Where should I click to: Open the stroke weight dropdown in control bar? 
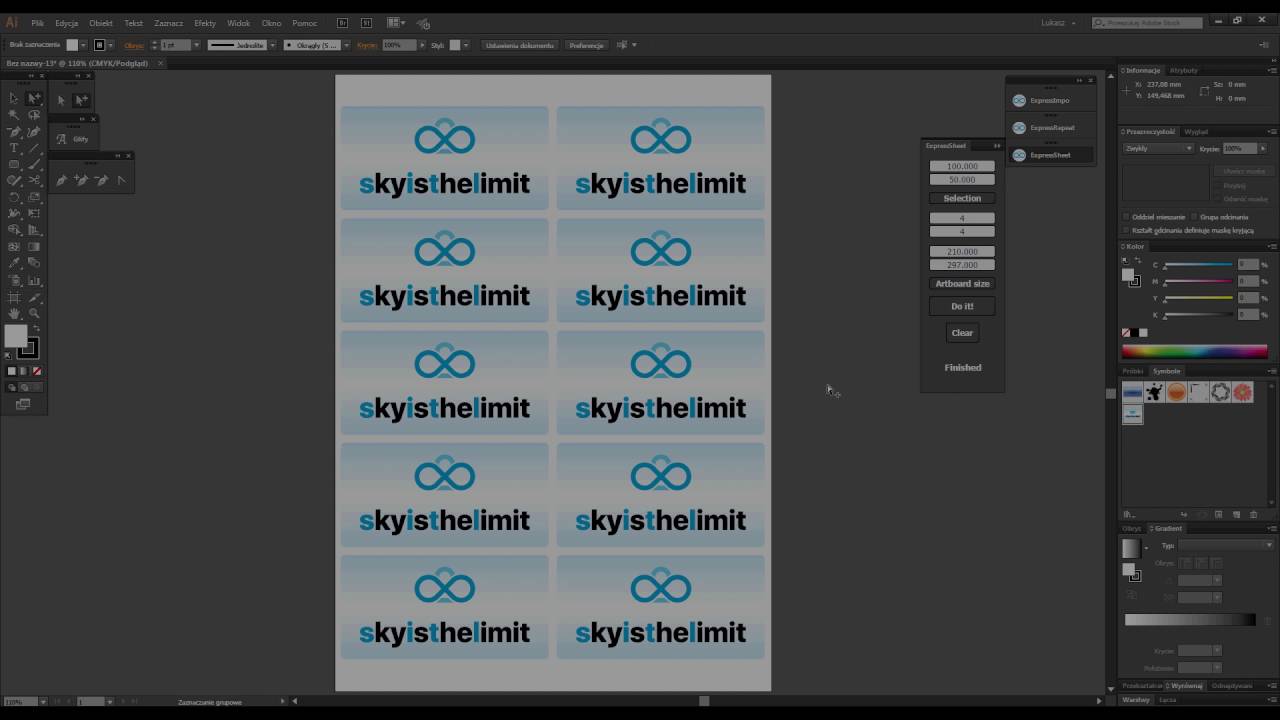[196, 45]
